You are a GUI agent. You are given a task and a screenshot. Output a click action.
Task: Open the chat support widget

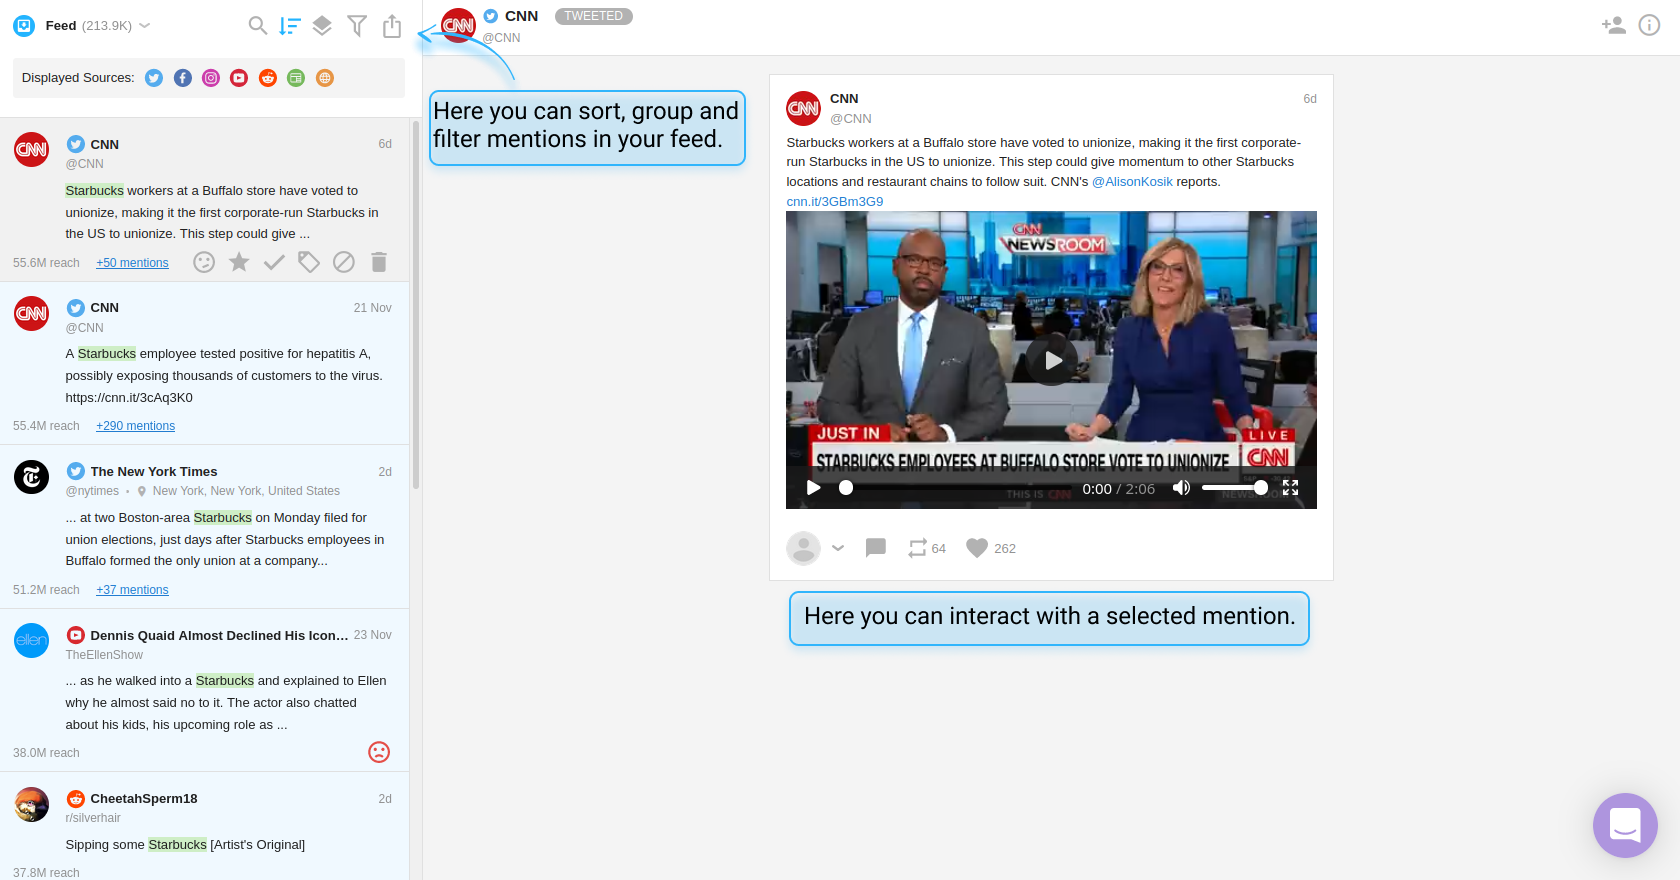coord(1625,825)
